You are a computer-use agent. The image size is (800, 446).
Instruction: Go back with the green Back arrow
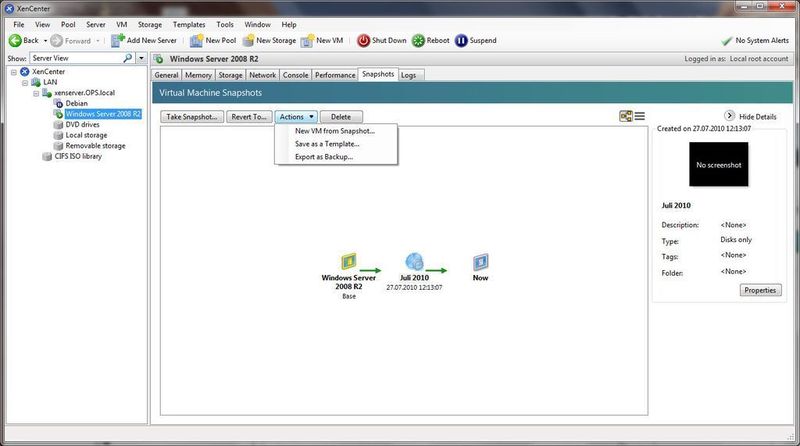[15, 40]
